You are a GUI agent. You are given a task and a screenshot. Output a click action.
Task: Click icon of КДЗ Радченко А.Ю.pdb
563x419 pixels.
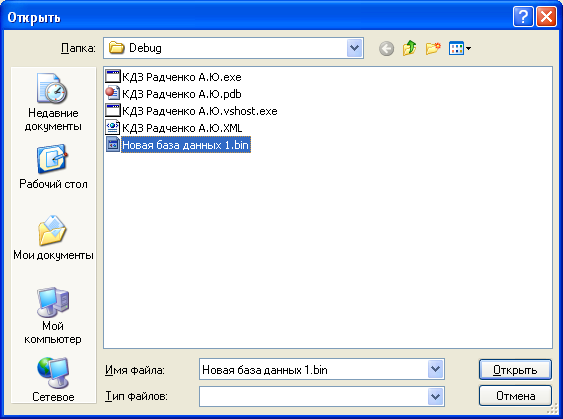coord(113,94)
